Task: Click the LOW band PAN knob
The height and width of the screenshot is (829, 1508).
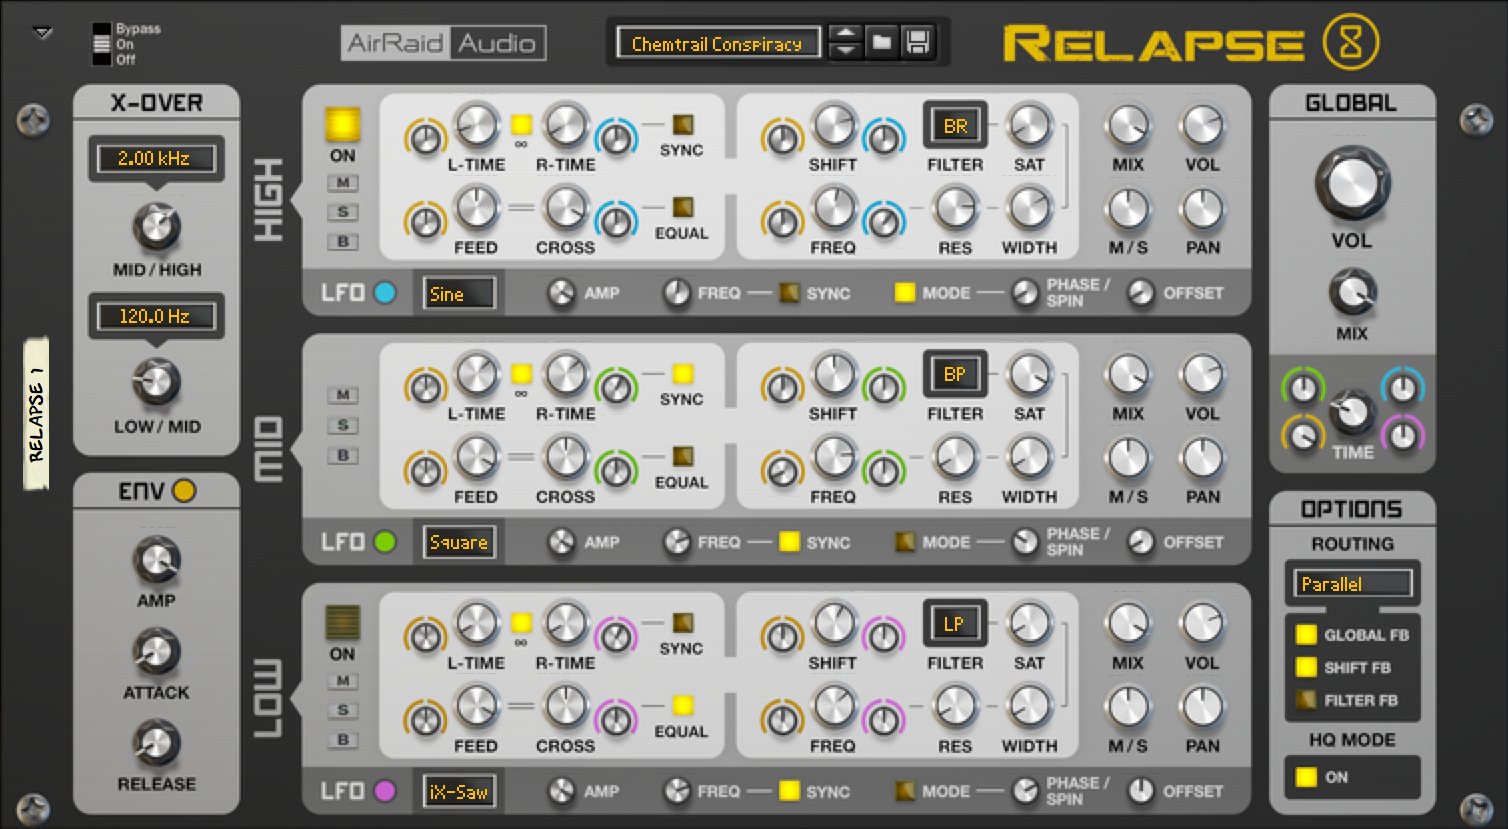Action: (x=1202, y=705)
